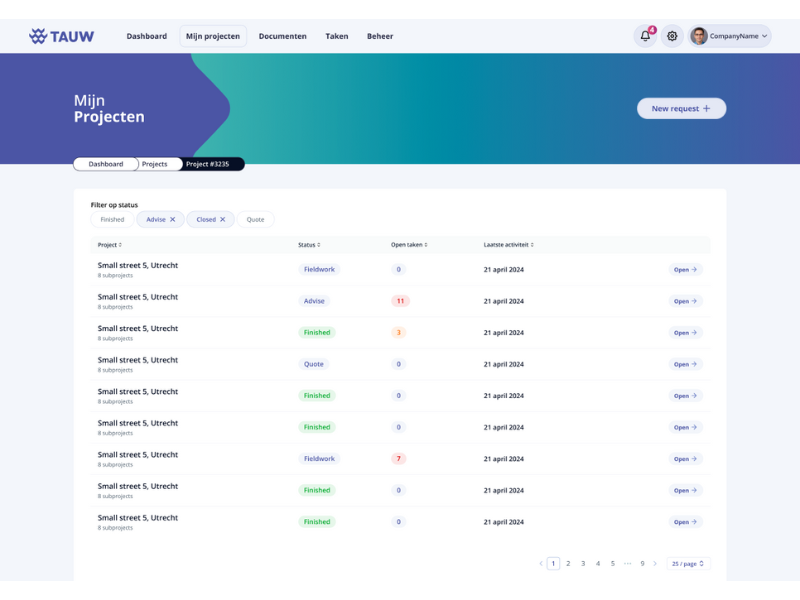Remove the Closed filter with its X
800x600 pixels.
tap(222, 219)
